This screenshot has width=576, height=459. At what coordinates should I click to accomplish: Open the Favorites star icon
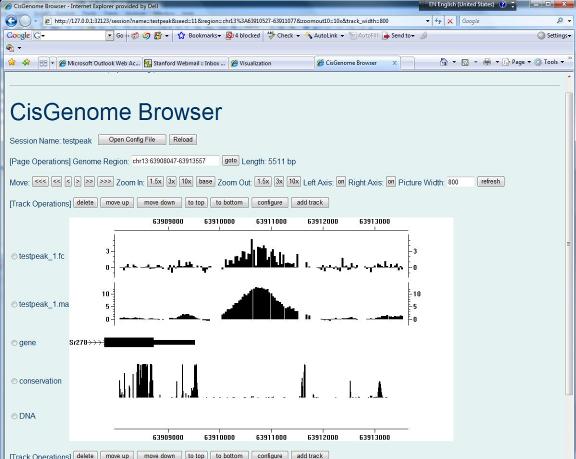tap(11, 62)
